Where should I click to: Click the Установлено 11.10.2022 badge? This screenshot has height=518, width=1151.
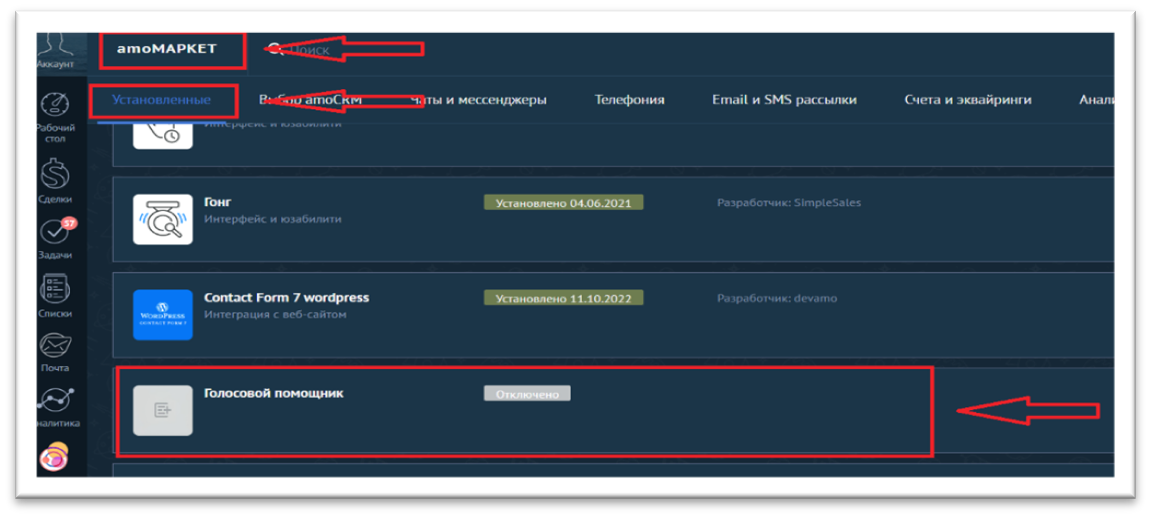(563, 298)
